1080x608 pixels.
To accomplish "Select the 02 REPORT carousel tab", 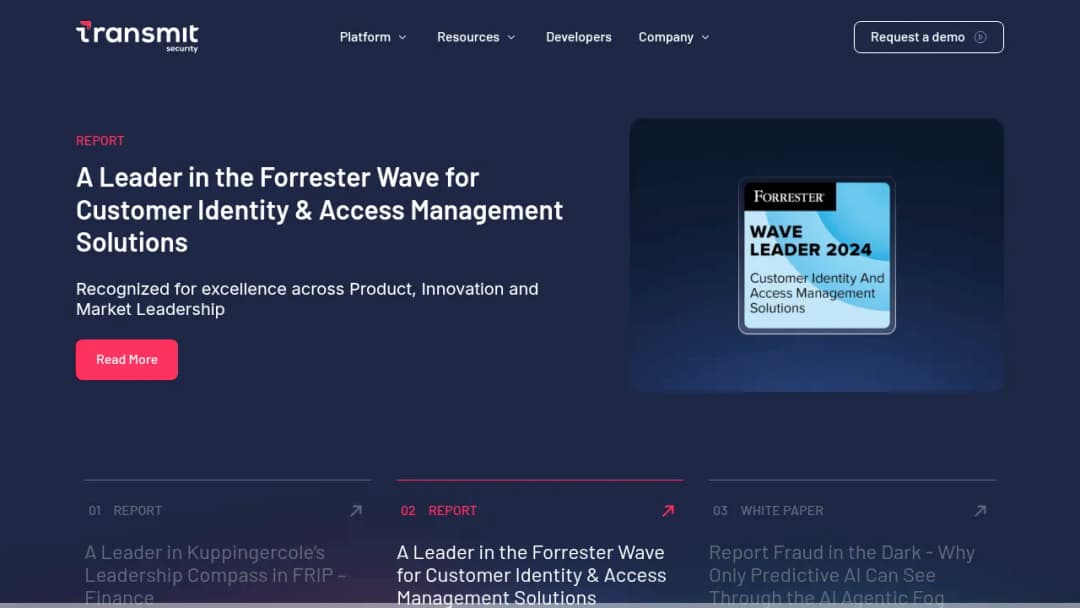I will coord(439,511).
